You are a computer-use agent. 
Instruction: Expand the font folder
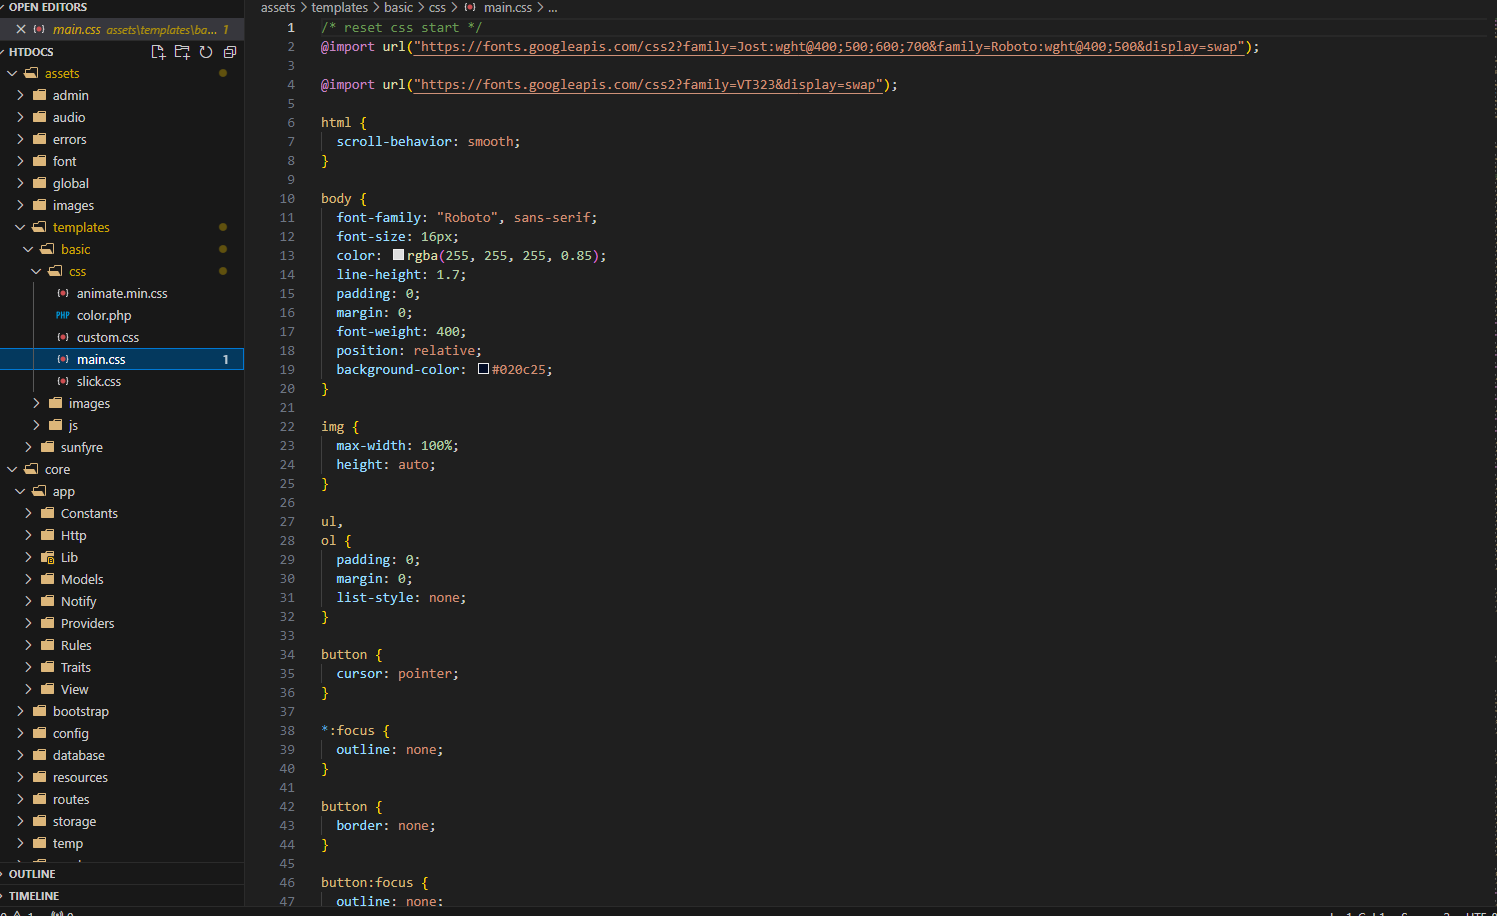point(122,161)
